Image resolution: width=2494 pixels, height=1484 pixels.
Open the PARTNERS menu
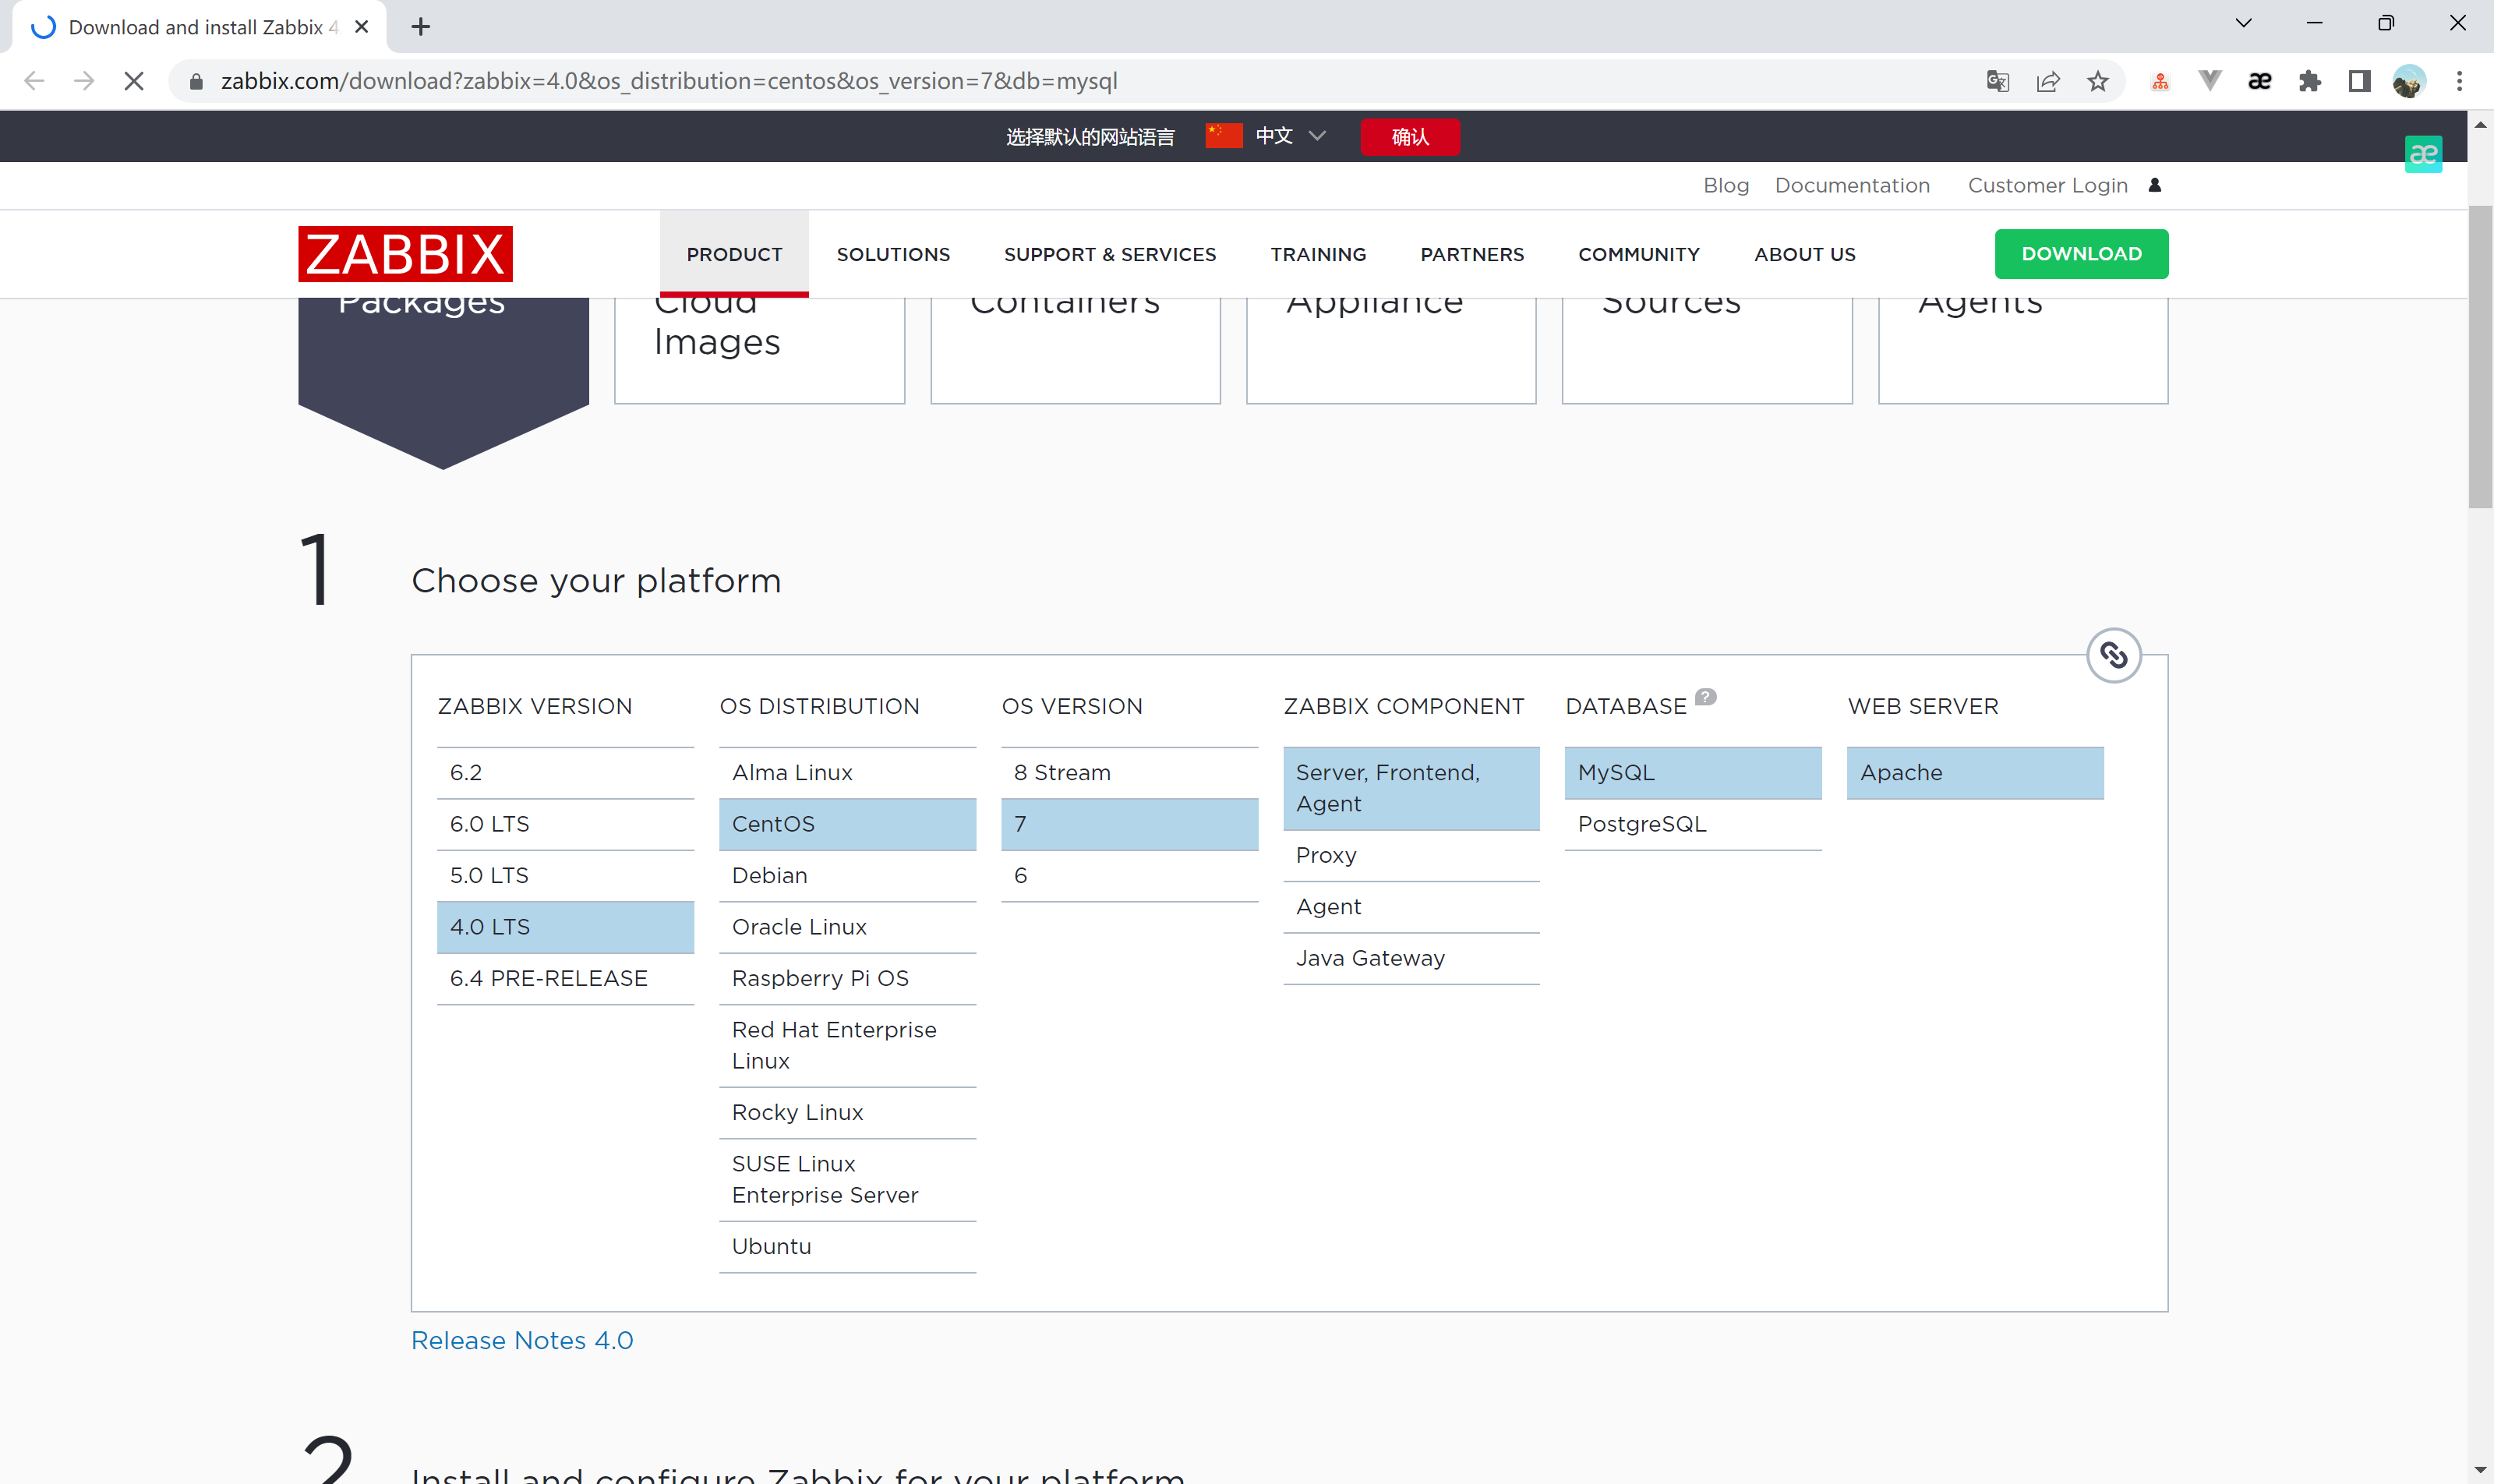pyautogui.click(x=1472, y=254)
